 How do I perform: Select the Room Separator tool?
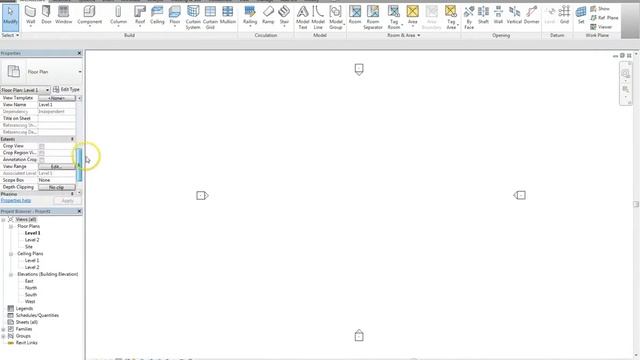[373, 17]
